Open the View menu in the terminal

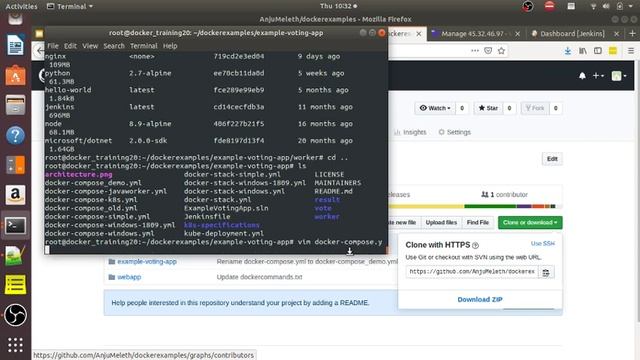coord(90,46)
